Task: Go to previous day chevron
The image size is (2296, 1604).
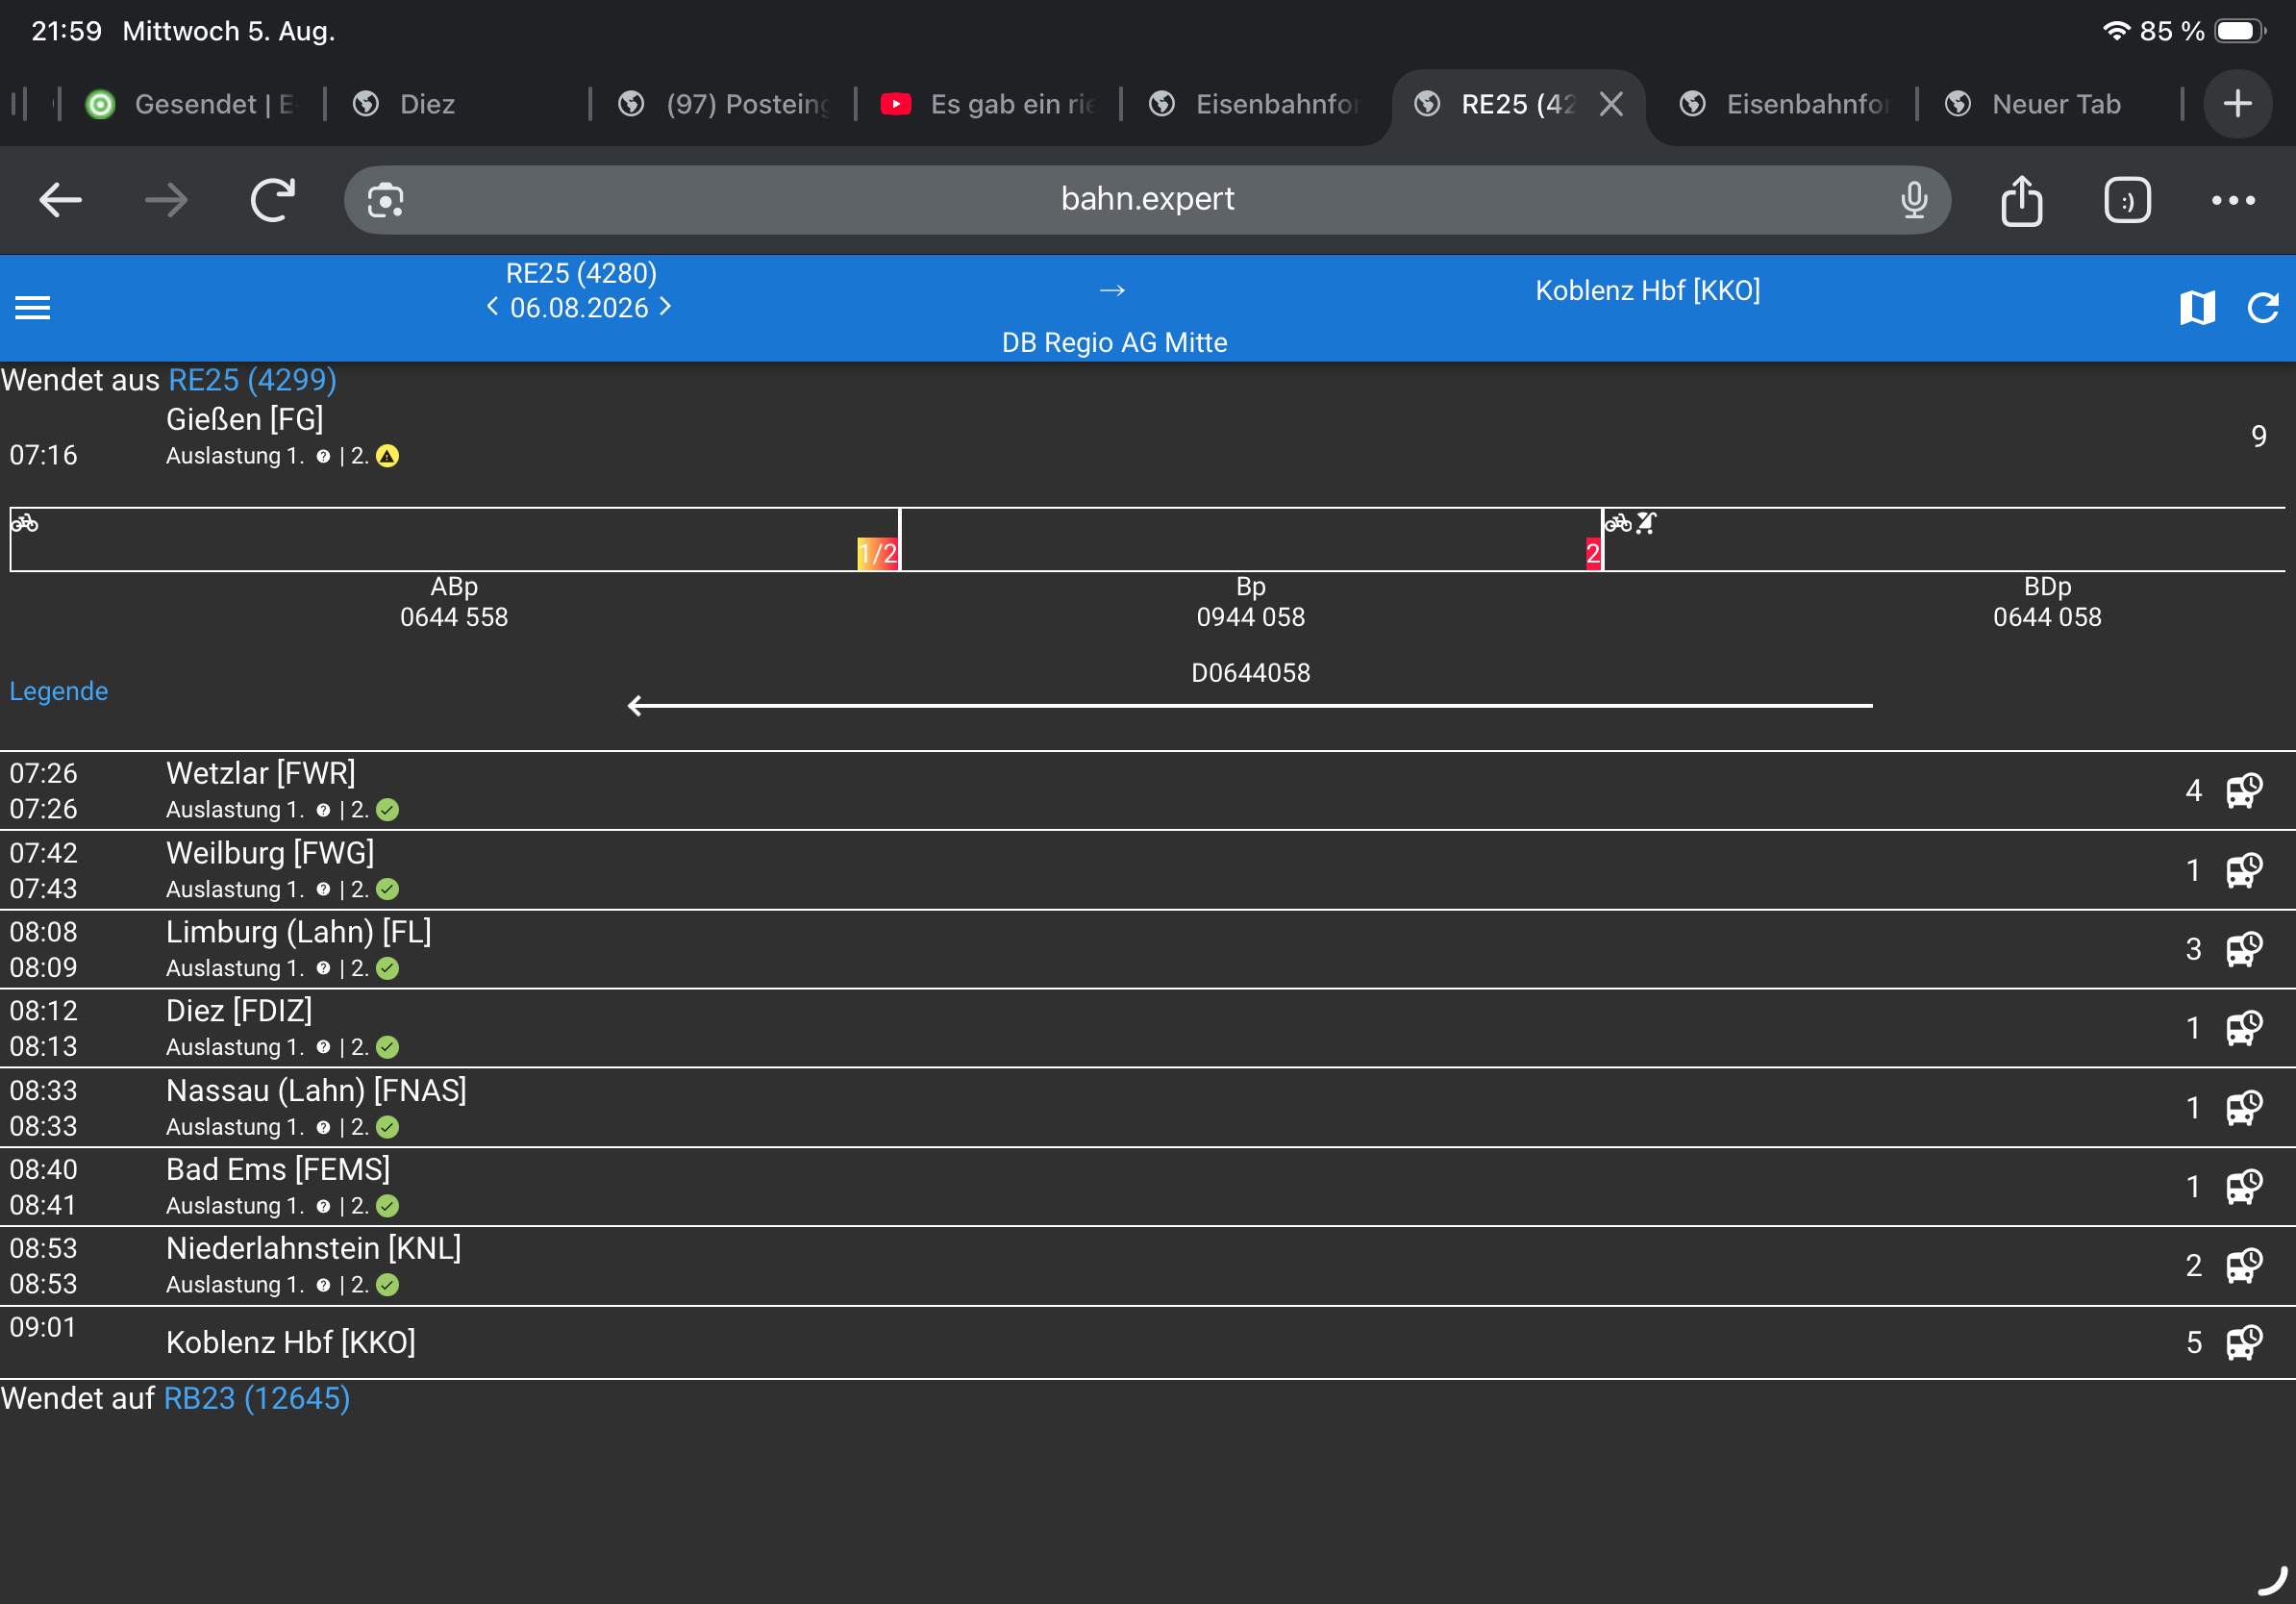Action: pos(492,307)
